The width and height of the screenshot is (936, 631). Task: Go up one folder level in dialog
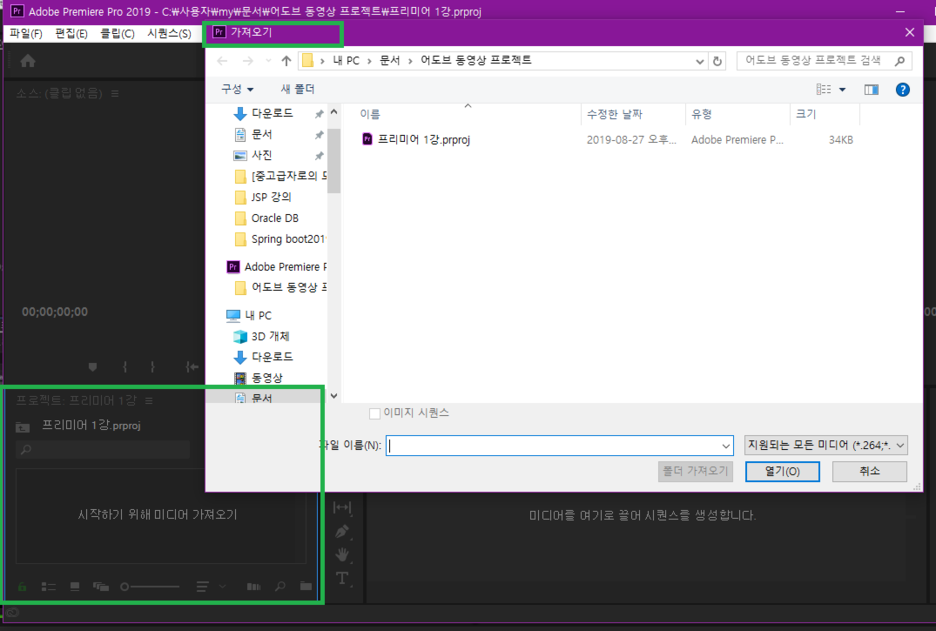pos(287,61)
